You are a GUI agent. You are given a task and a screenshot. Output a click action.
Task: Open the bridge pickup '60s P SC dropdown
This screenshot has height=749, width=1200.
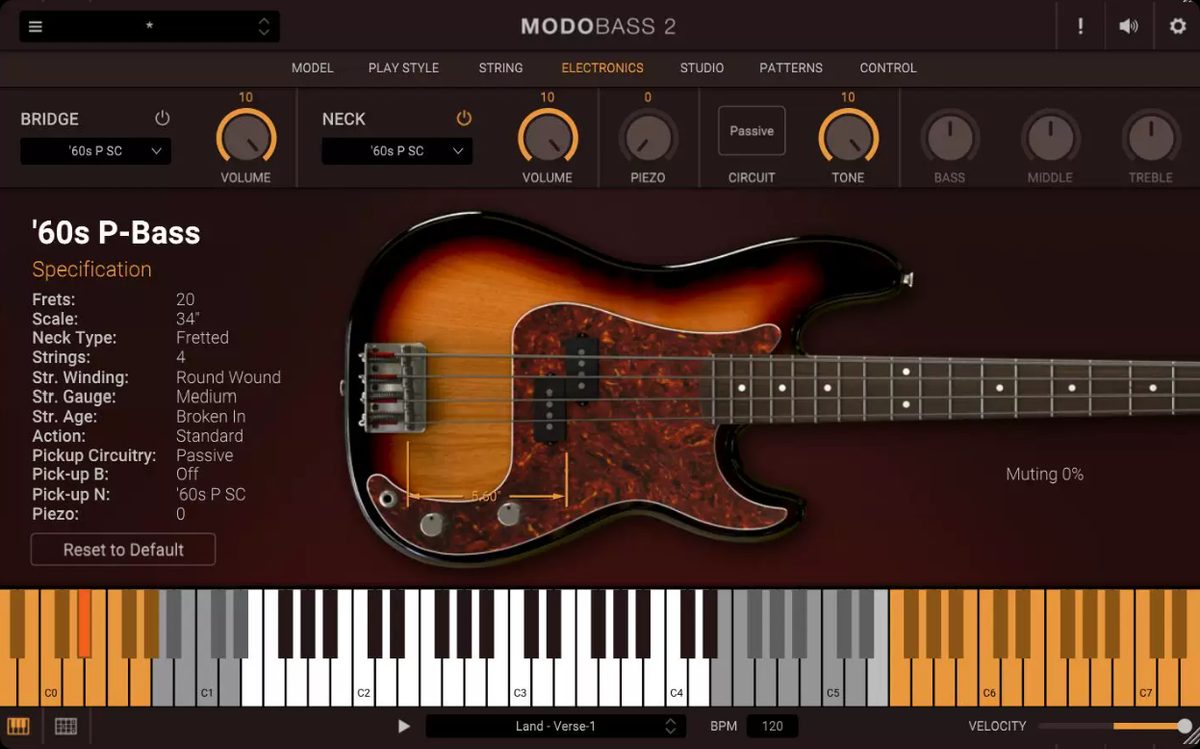(96, 151)
